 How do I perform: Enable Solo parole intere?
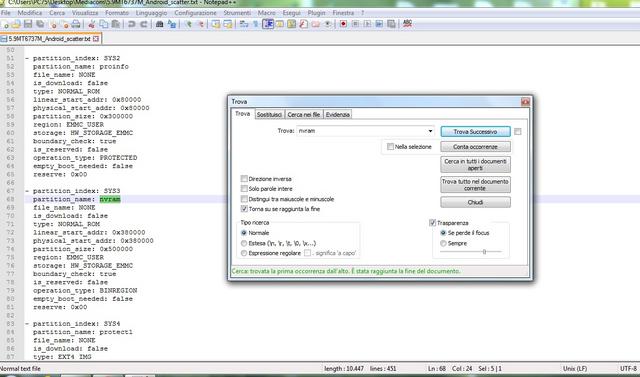[244, 189]
